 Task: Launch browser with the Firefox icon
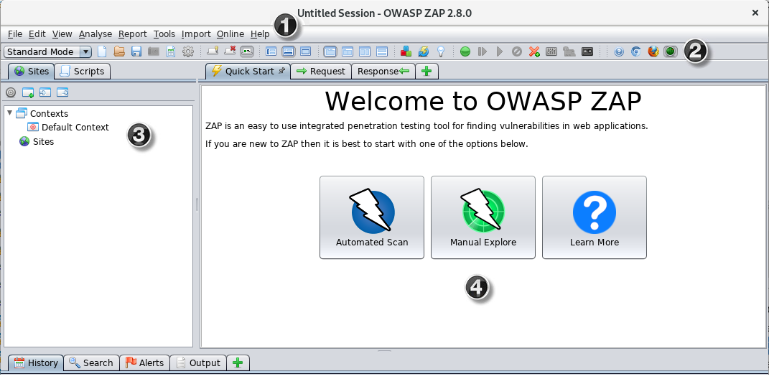click(652, 52)
